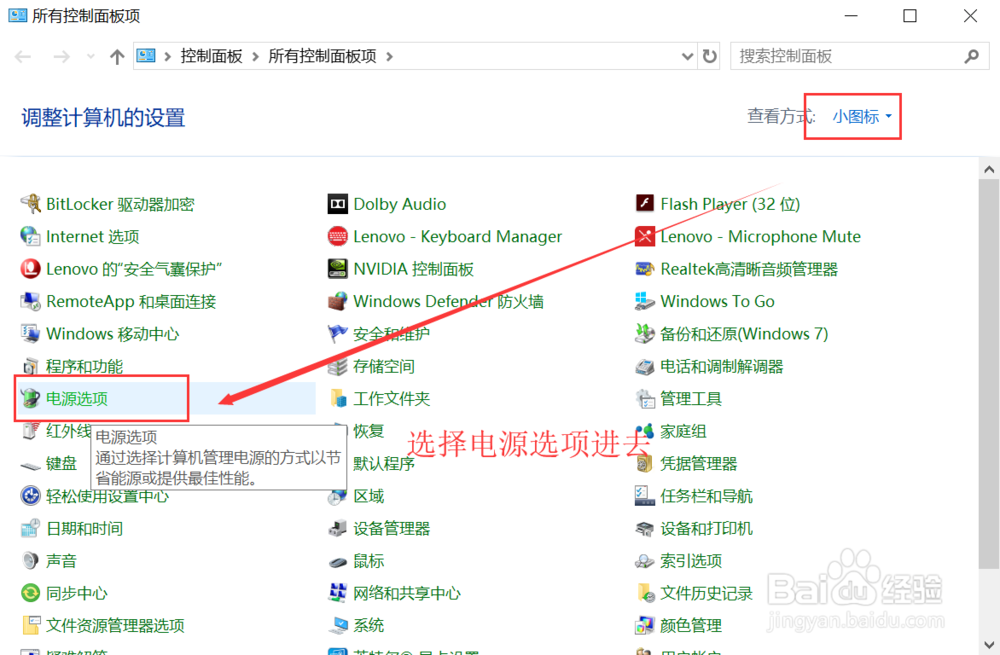Screen dimensions: 1000x655
Task: Click the Internet 选项 globe icon
Action: tap(31, 237)
